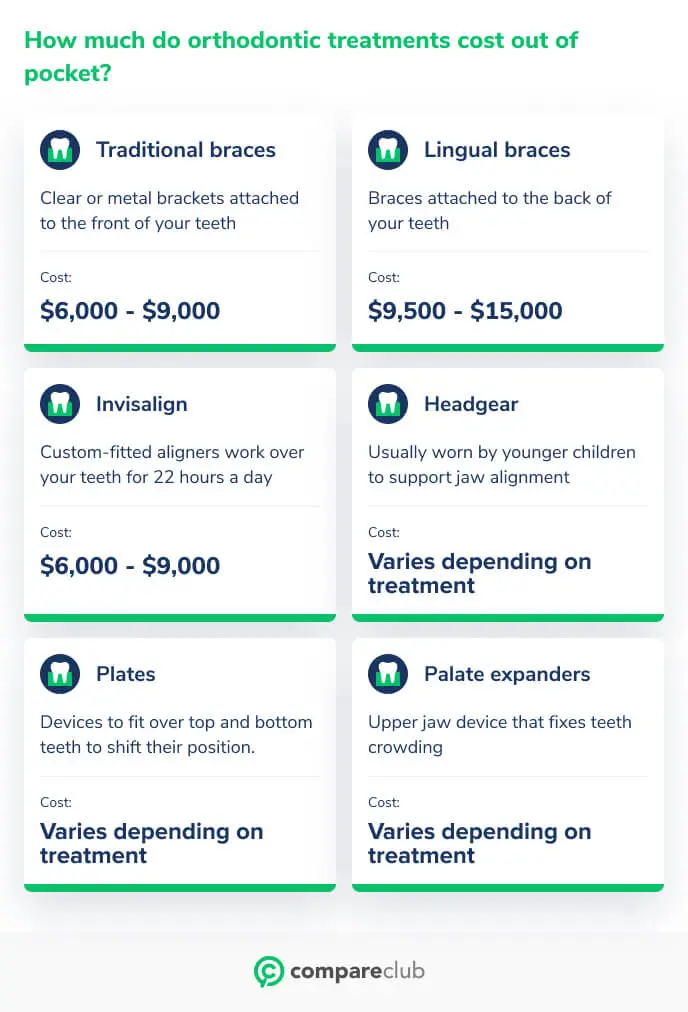The height and width of the screenshot is (1012, 688).
Task: Click the compareclub green circular logo icon
Action: click(x=268, y=971)
